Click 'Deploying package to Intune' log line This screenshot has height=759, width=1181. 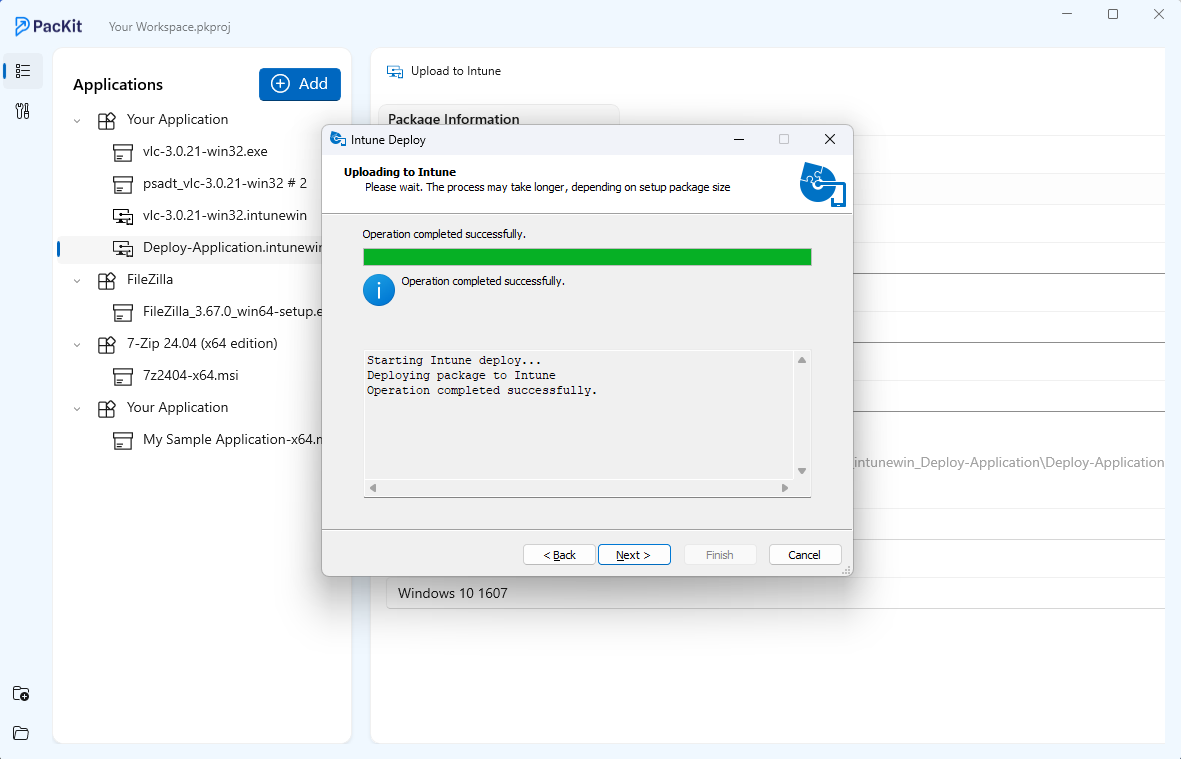coord(461,375)
